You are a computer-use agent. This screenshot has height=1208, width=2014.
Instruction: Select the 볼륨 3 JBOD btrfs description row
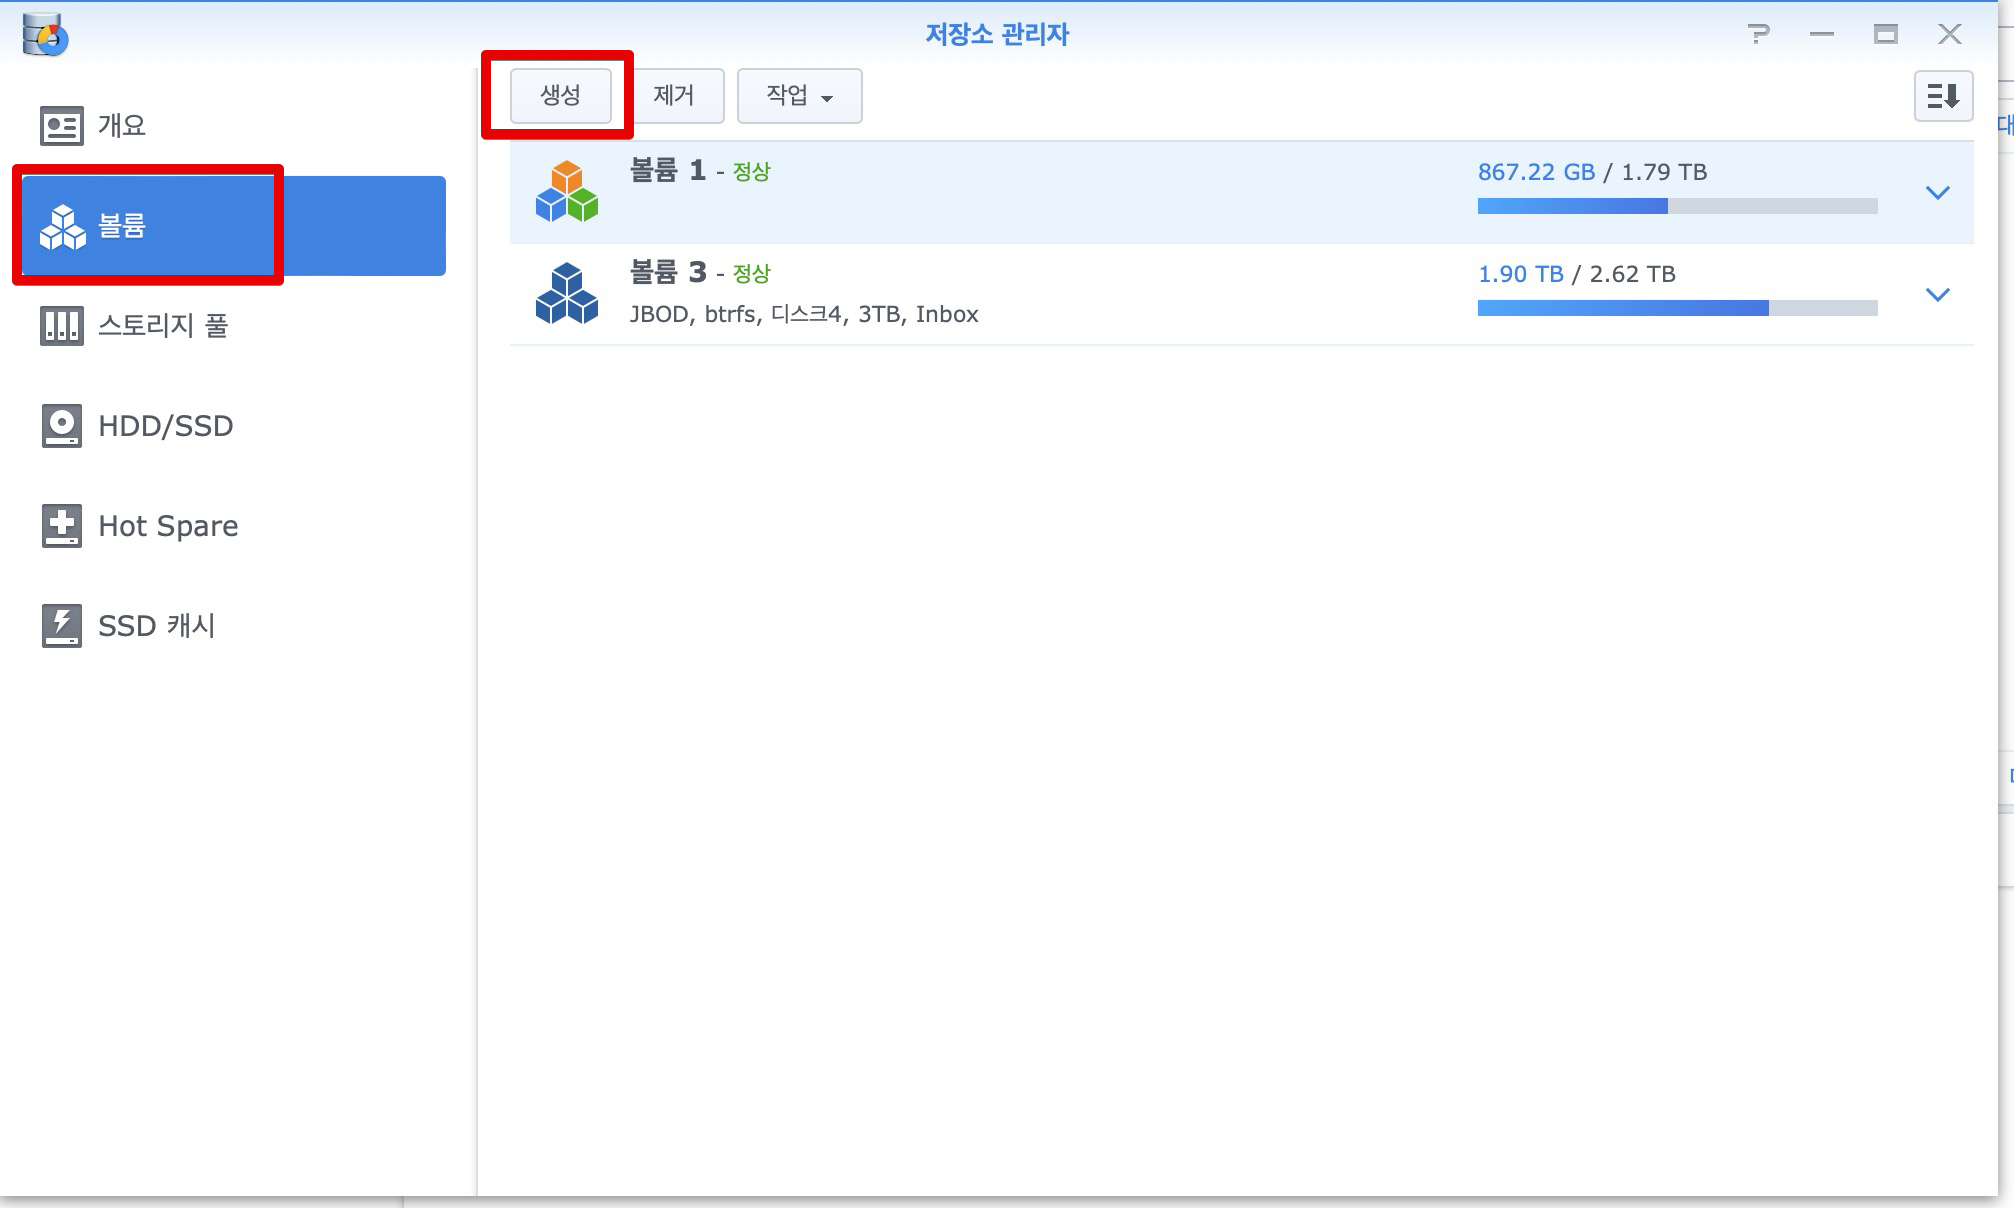coord(803,314)
